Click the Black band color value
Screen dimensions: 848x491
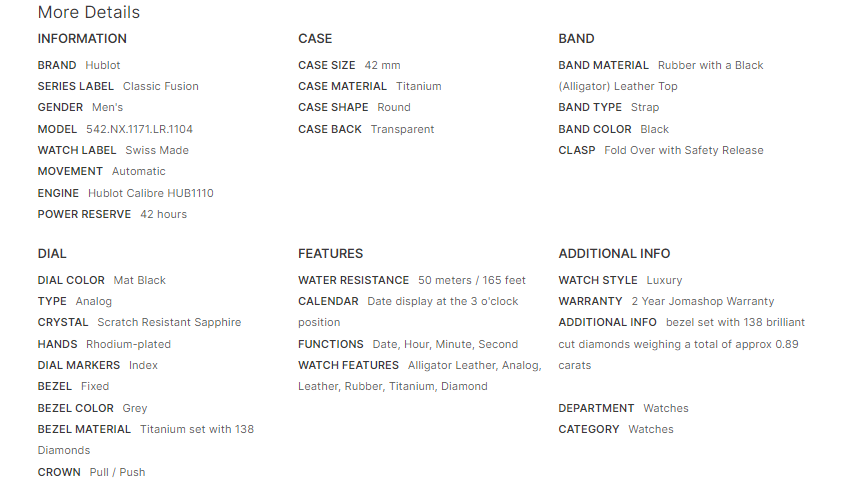pyautogui.click(x=655, y=129)
